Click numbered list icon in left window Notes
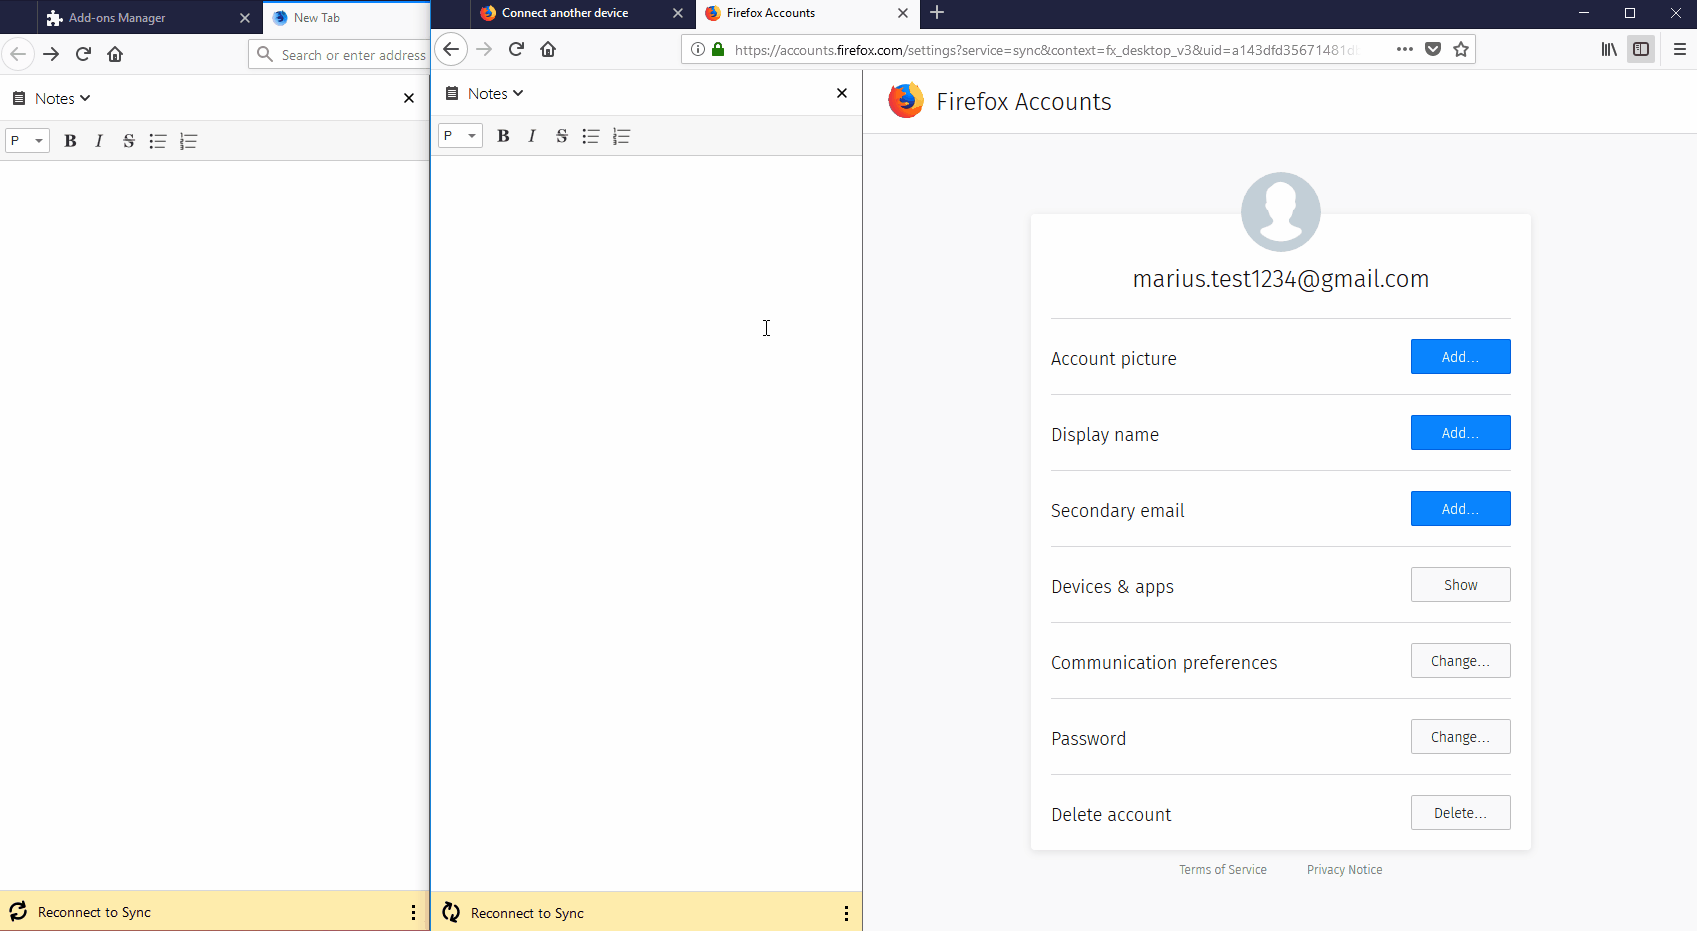 tap(188, 141)
